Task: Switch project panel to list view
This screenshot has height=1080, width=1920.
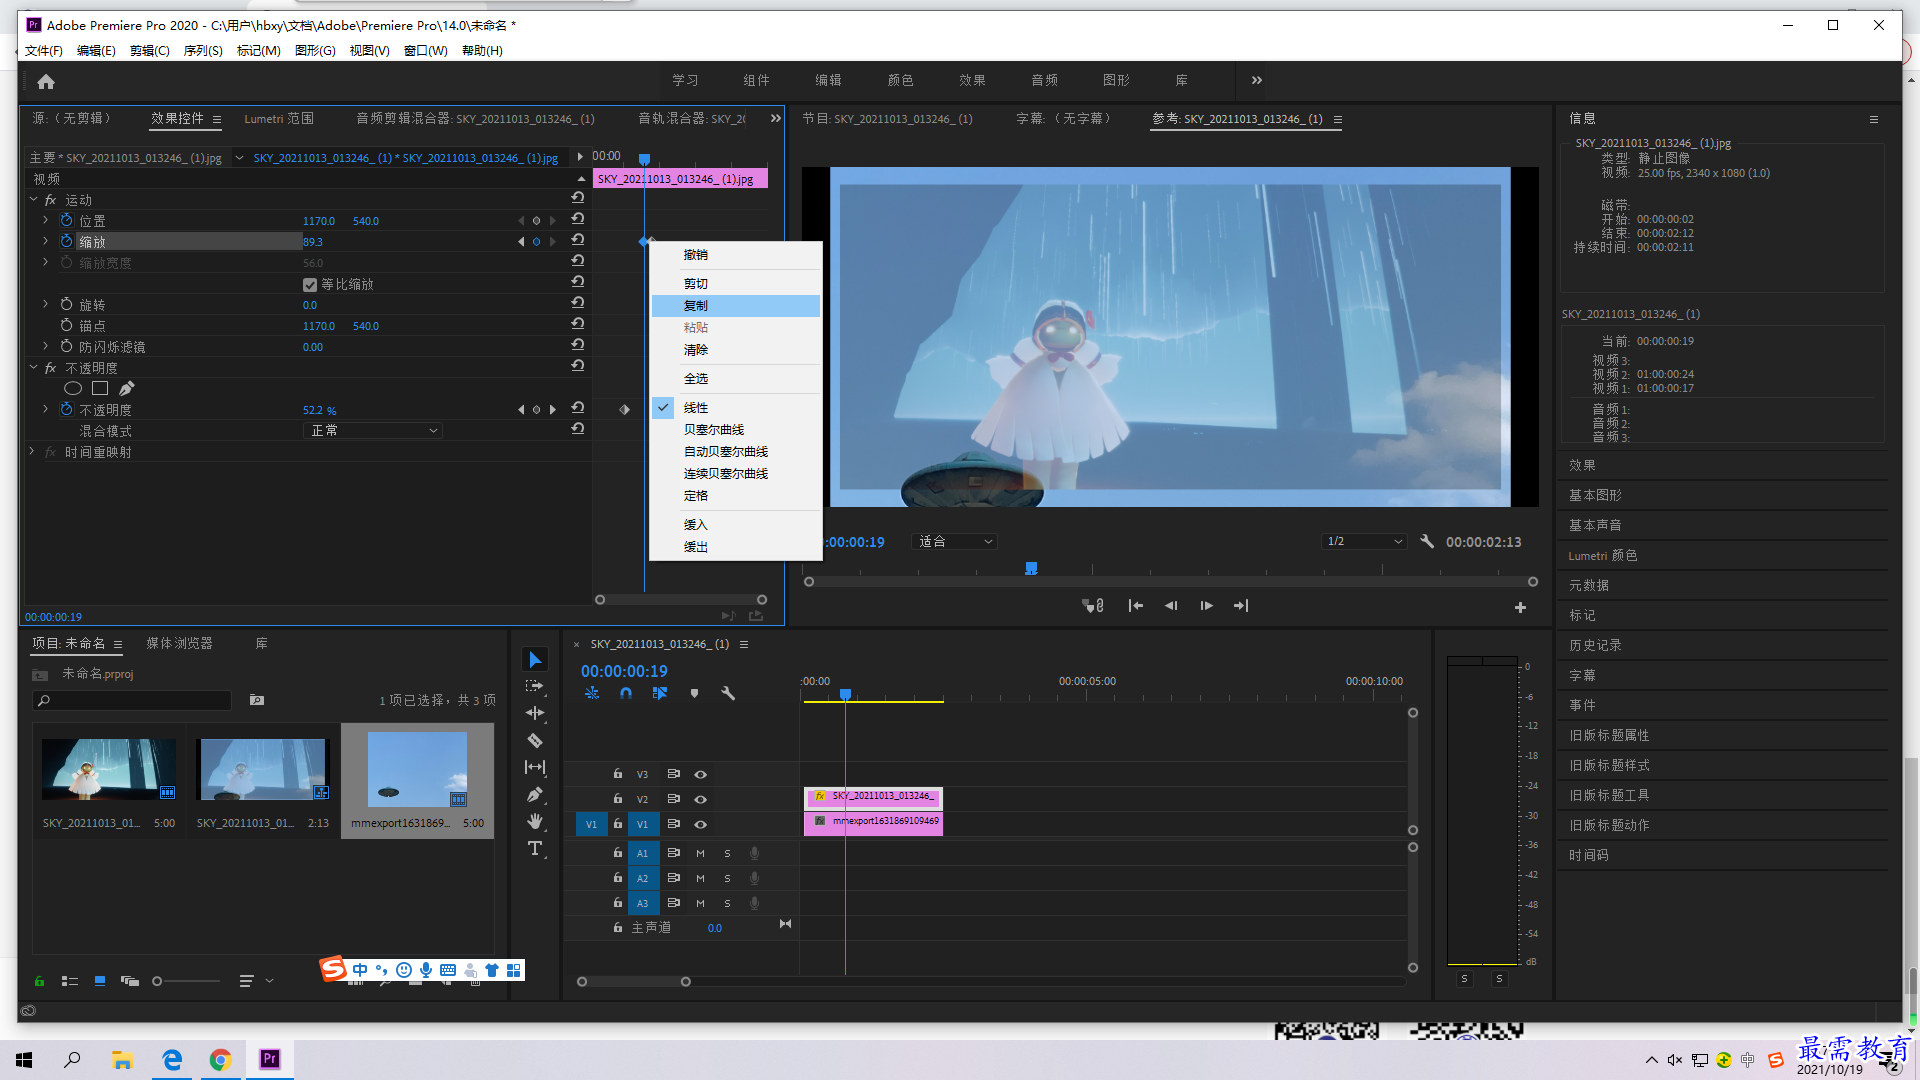Action: [x=70, y=981]
